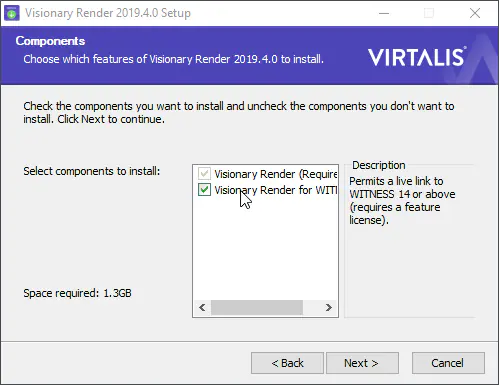Minimize the setup window
Screen dimensions: 499x385
tap(384, 13)
